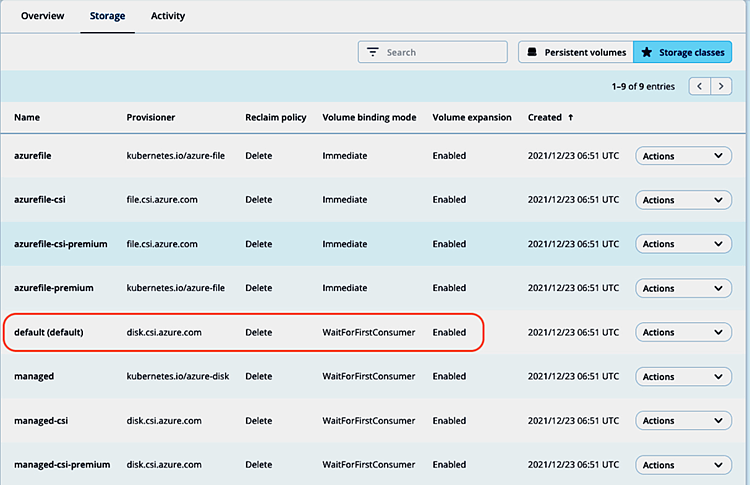This screenshot has width=750, height=485.
Task: Open Actions dropdown for azurefile-premium row
Action: [x=683, y=288]
